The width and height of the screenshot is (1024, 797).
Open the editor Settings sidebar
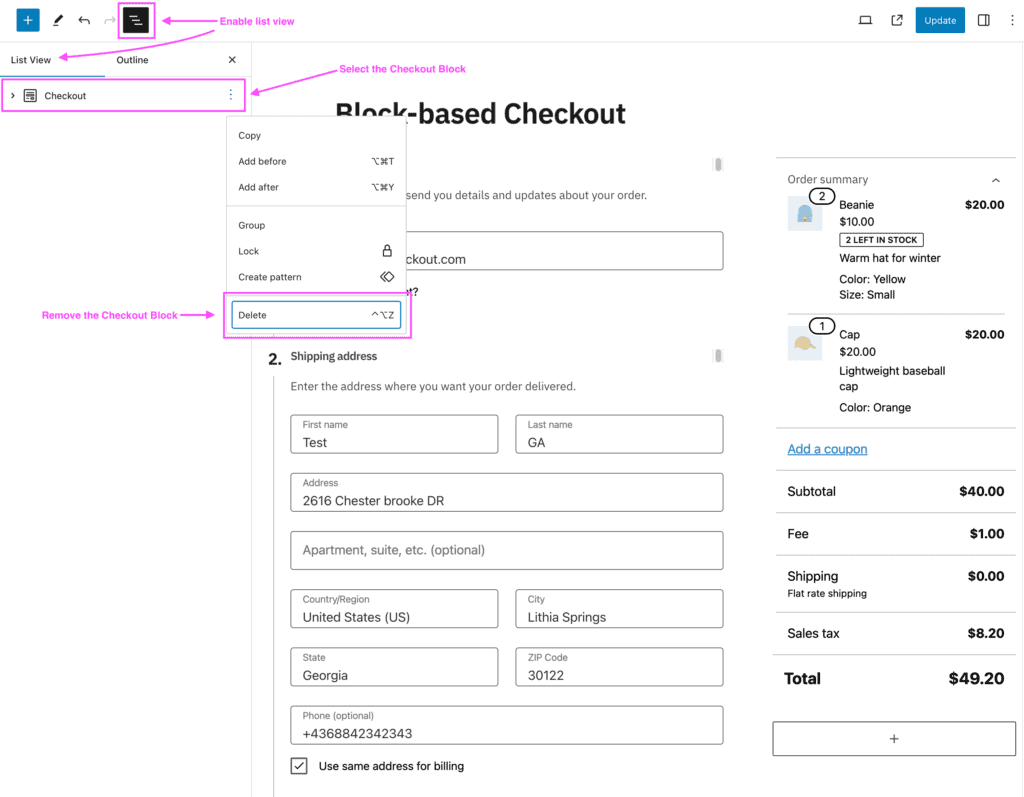pyautogui.click(x=983, y=20)
